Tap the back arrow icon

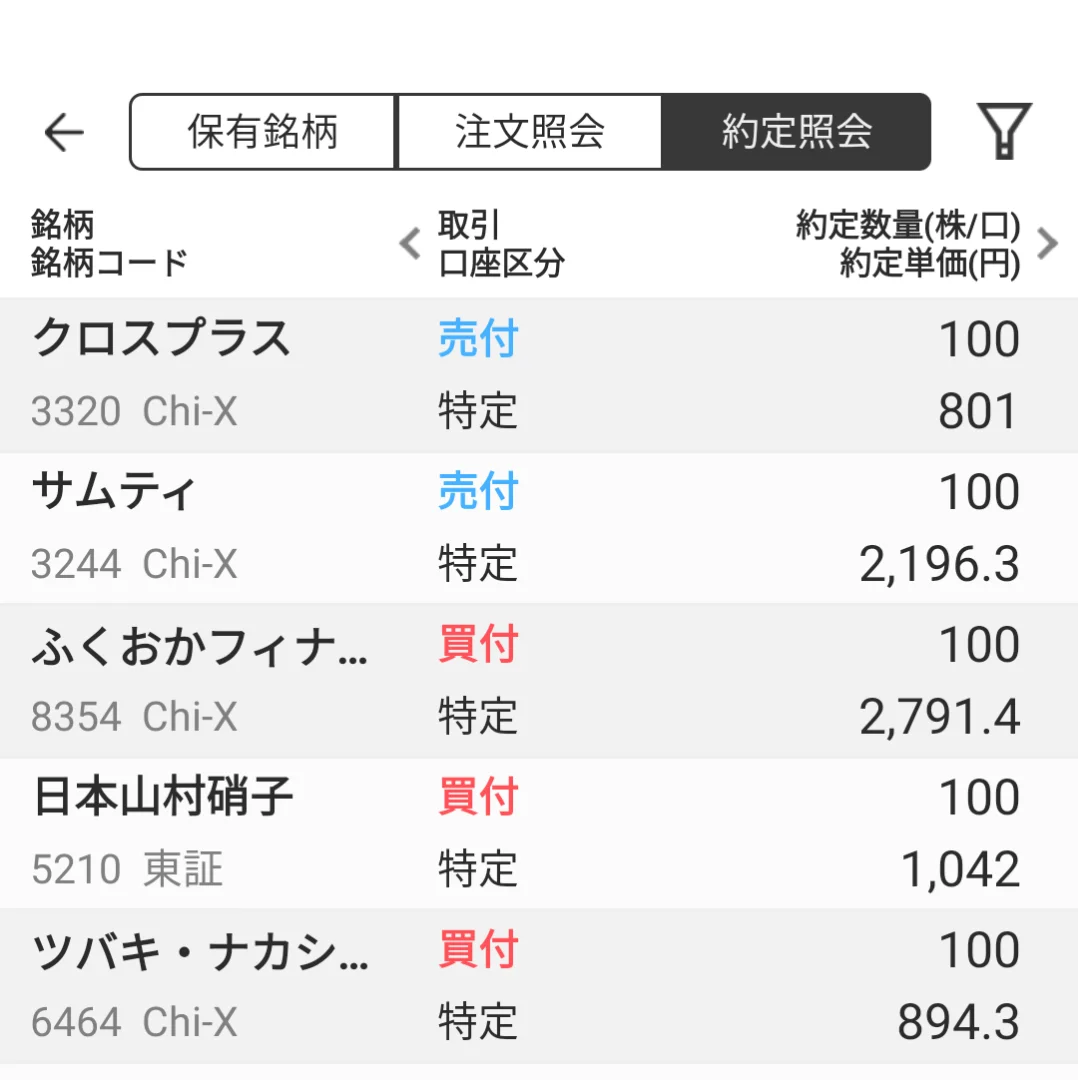click(65, 132)
